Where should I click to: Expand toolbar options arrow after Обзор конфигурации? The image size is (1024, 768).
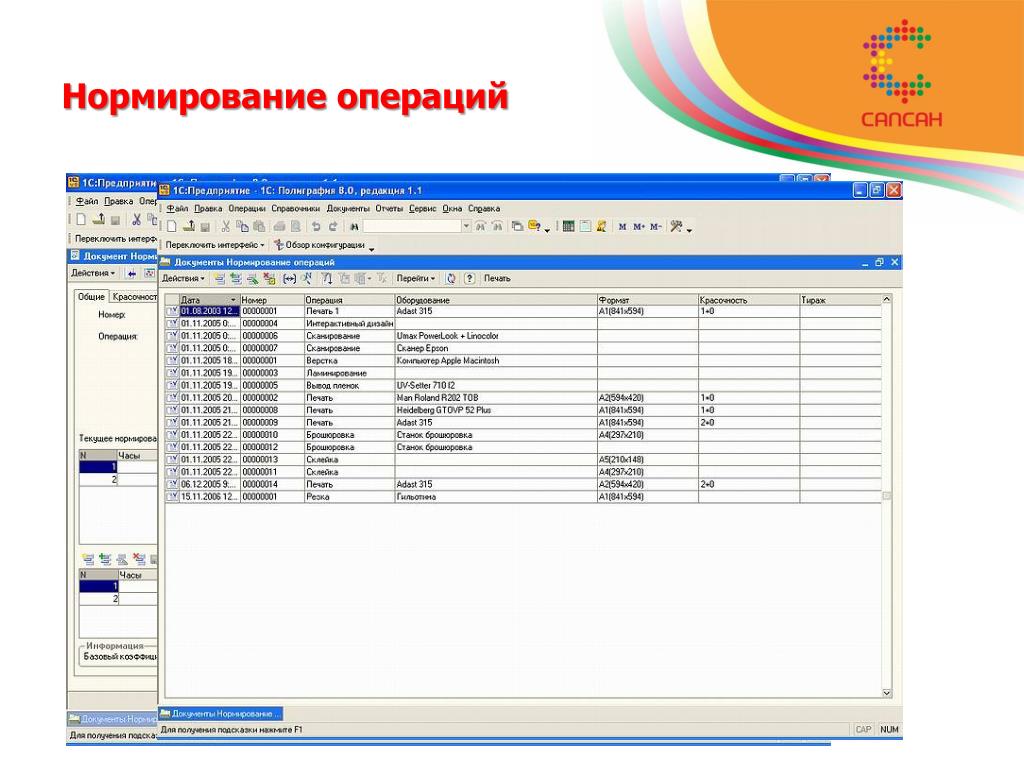(372, 248)
